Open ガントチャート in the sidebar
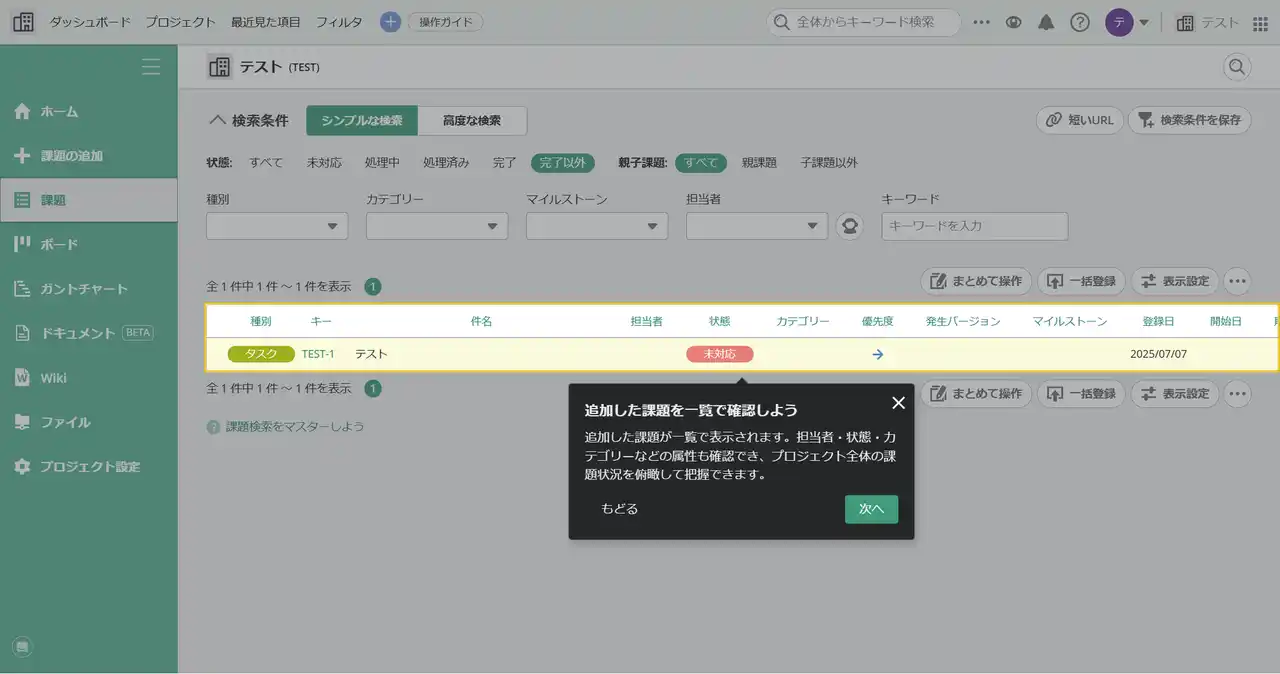This screenshot has width=1280, height=674. (x=84, y=289)
